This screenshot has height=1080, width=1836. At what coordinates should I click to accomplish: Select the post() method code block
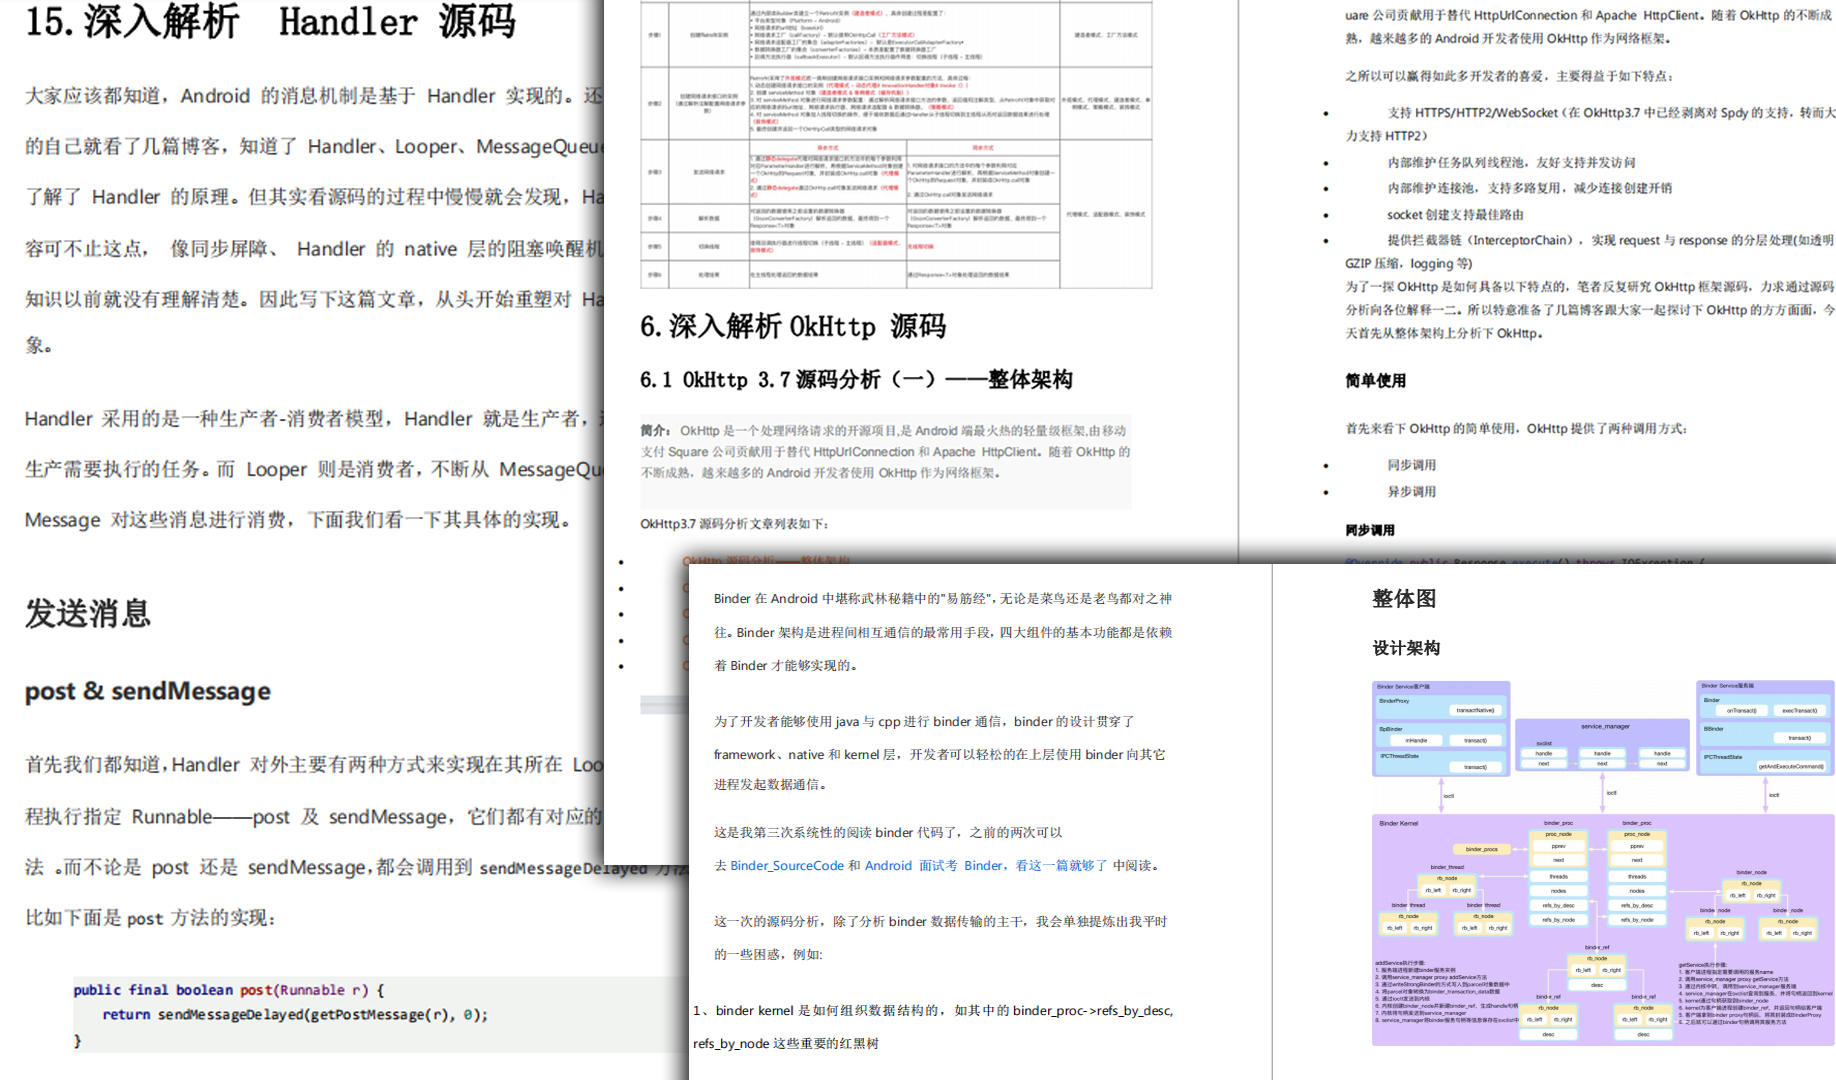(x=280, y=1013)
